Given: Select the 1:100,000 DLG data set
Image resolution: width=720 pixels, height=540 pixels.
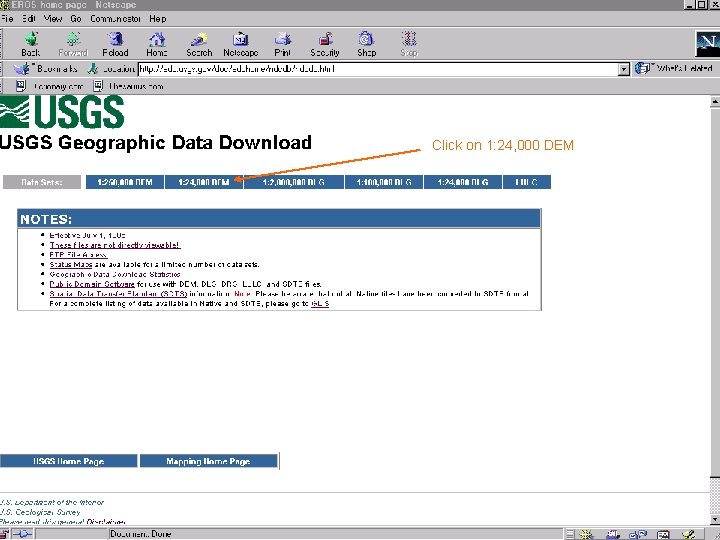Looking at the screenshot, I should pyautogui.click(x=384, y=182).
